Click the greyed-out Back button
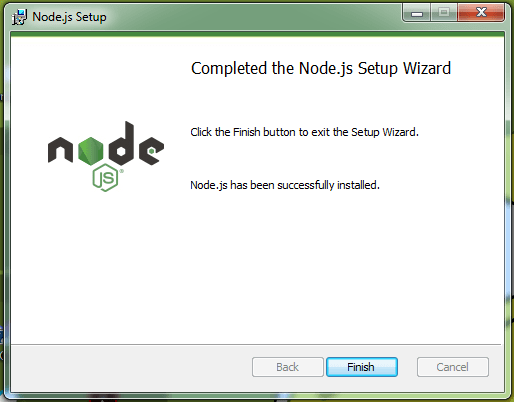The image size is (514, 402). [288, 367]
